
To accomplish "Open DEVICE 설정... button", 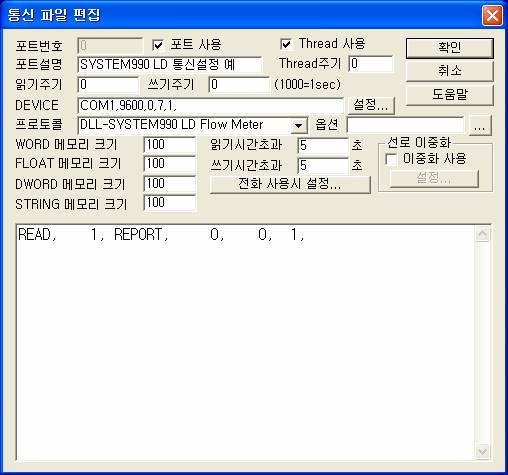I will coord(371,105).
